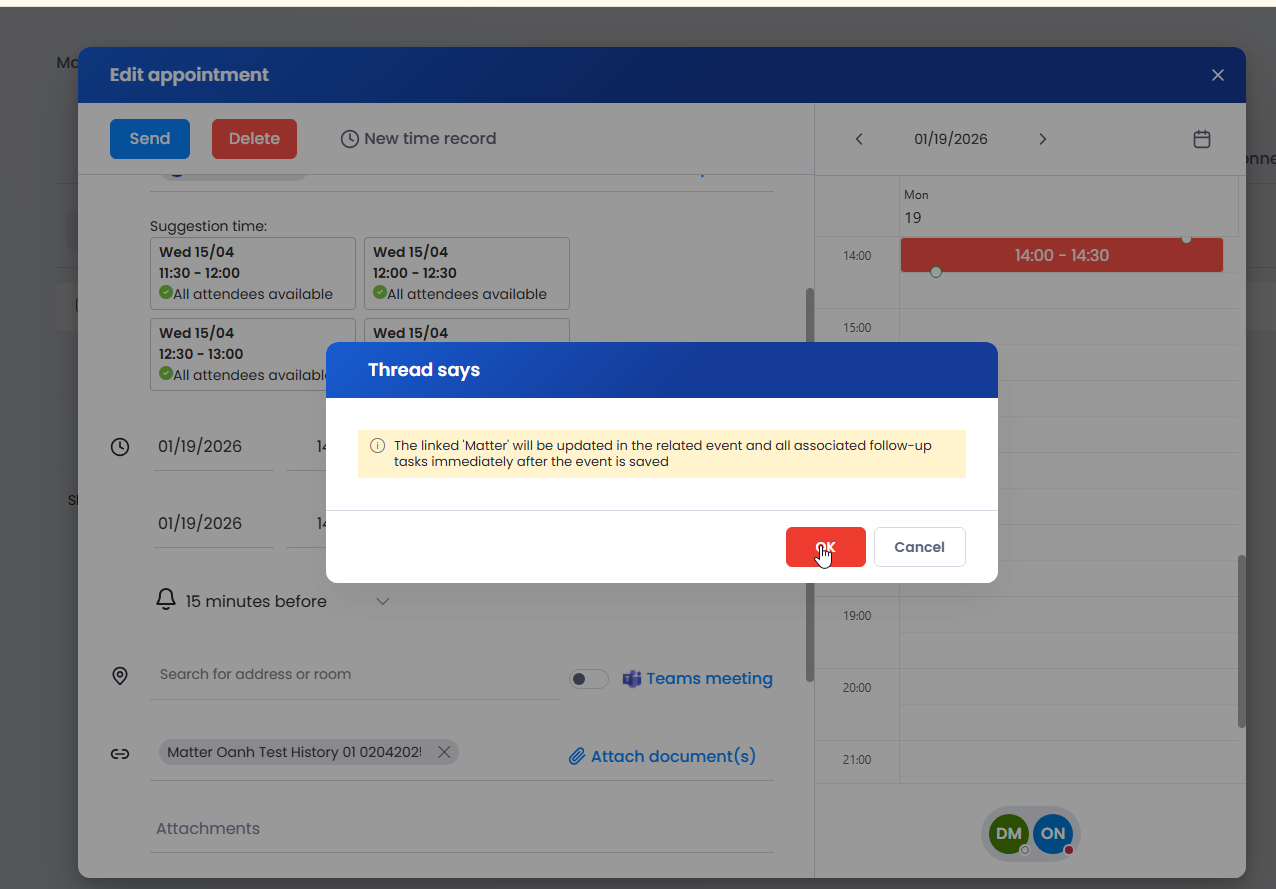Close the Edit appointment window
Viewport: 1276px width, 889px height.
pos(1217,75)
